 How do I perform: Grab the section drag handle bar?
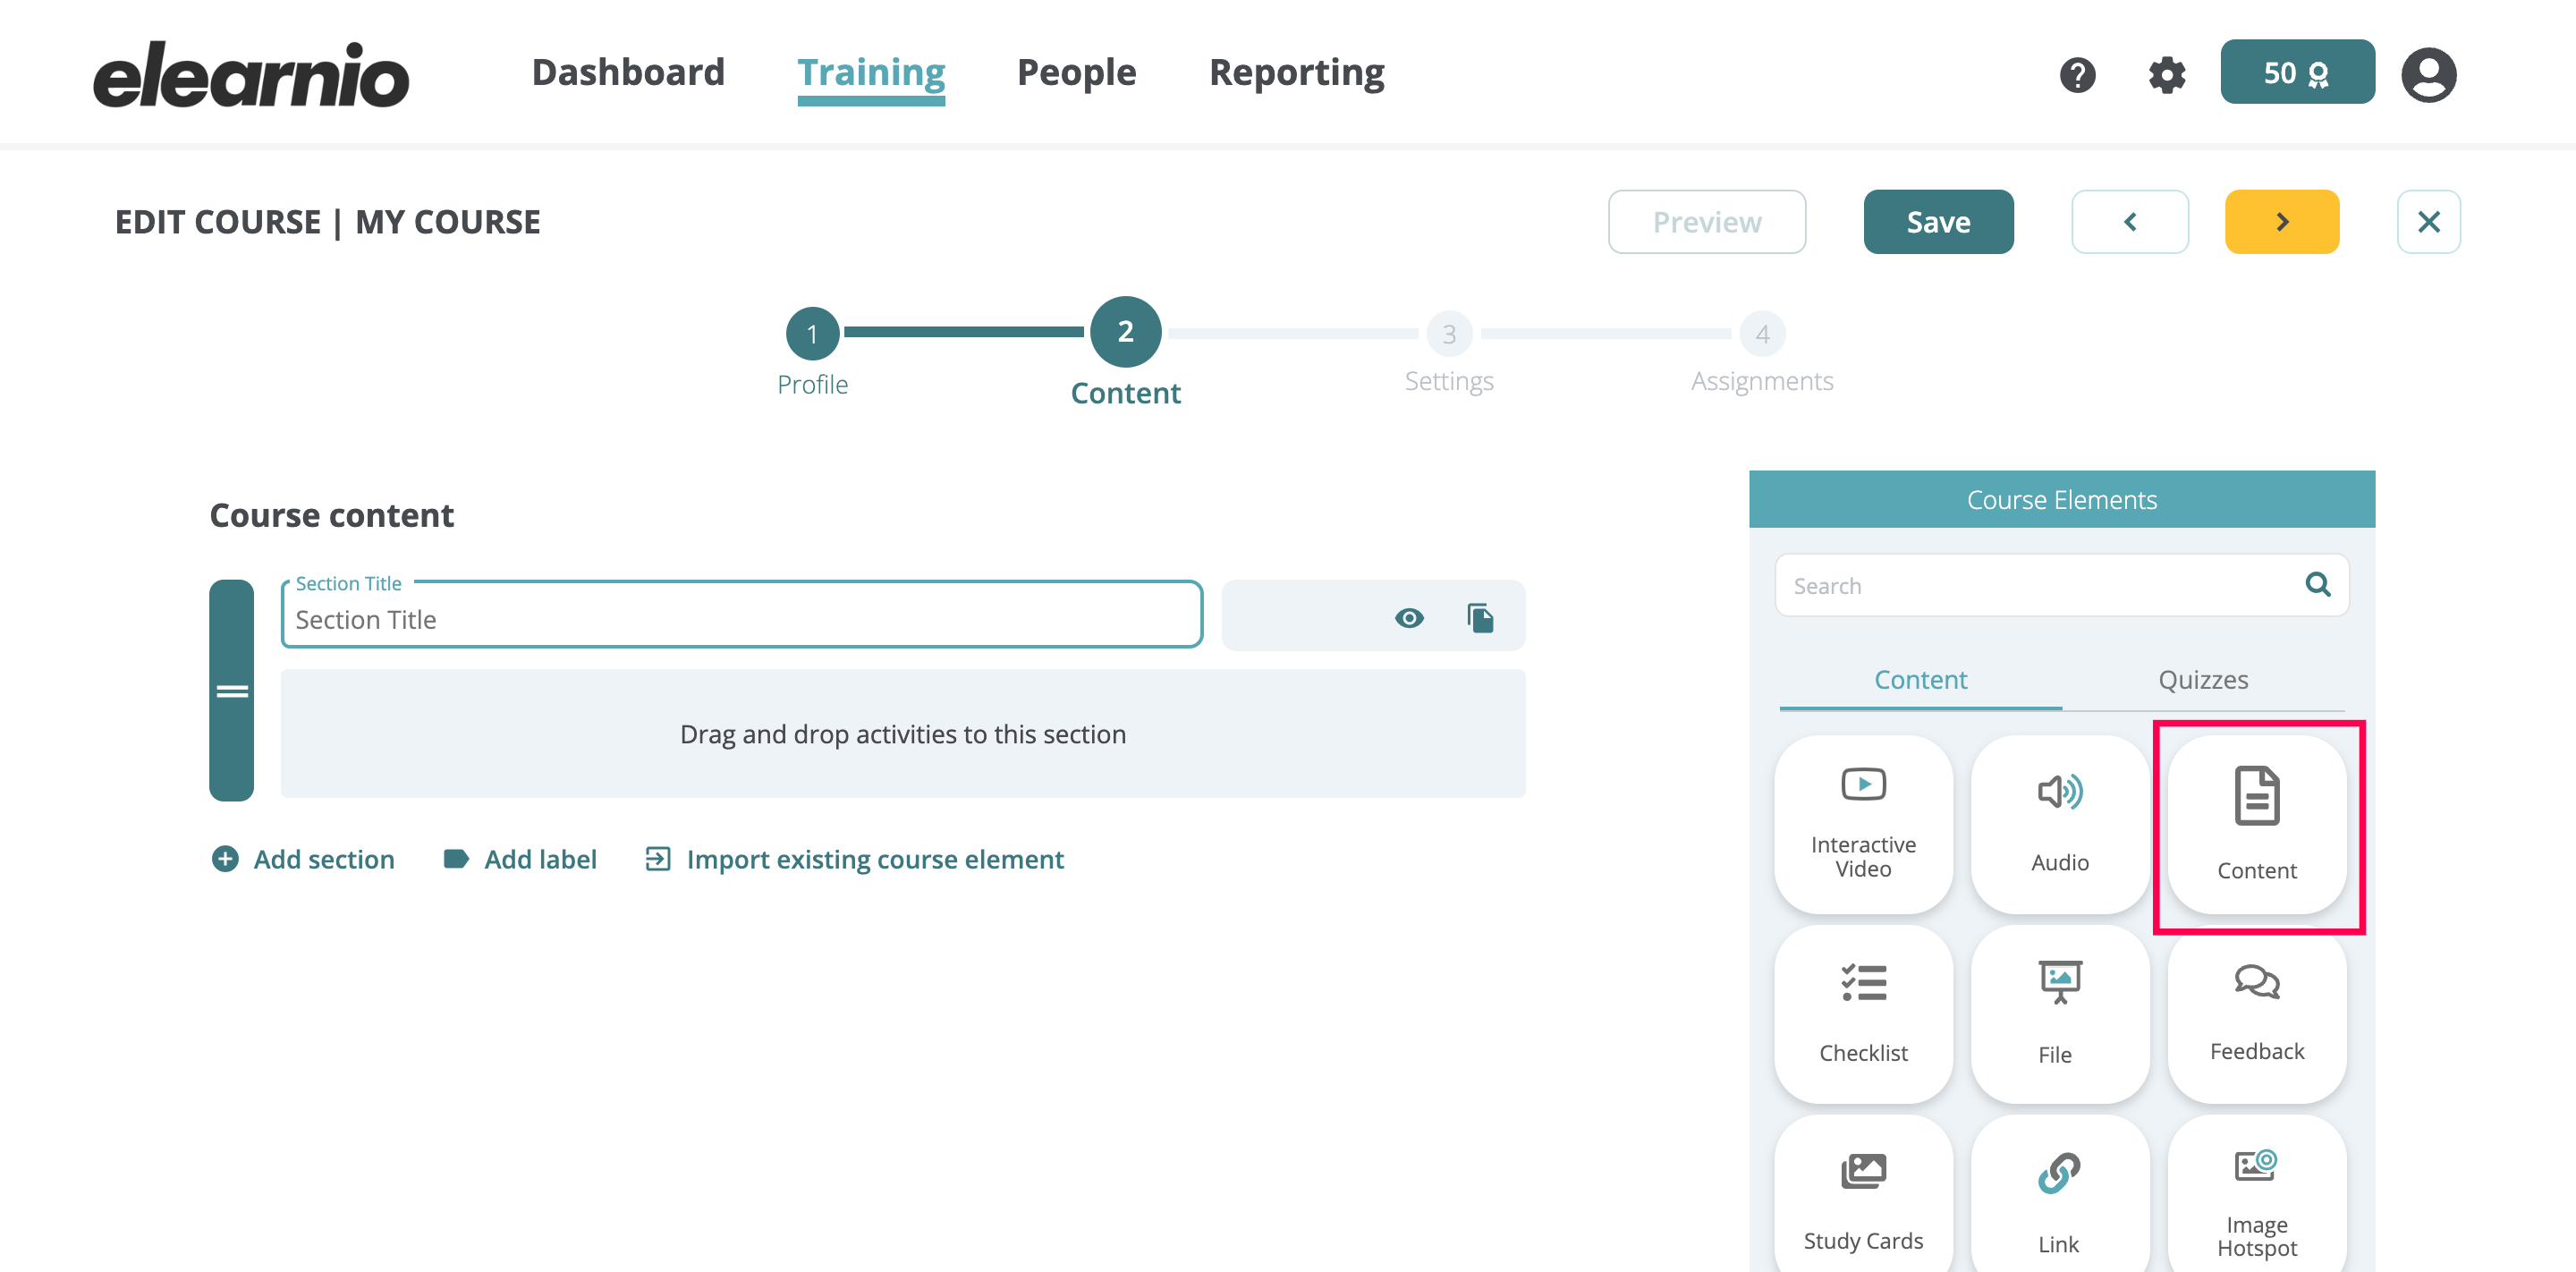point(231,690)
